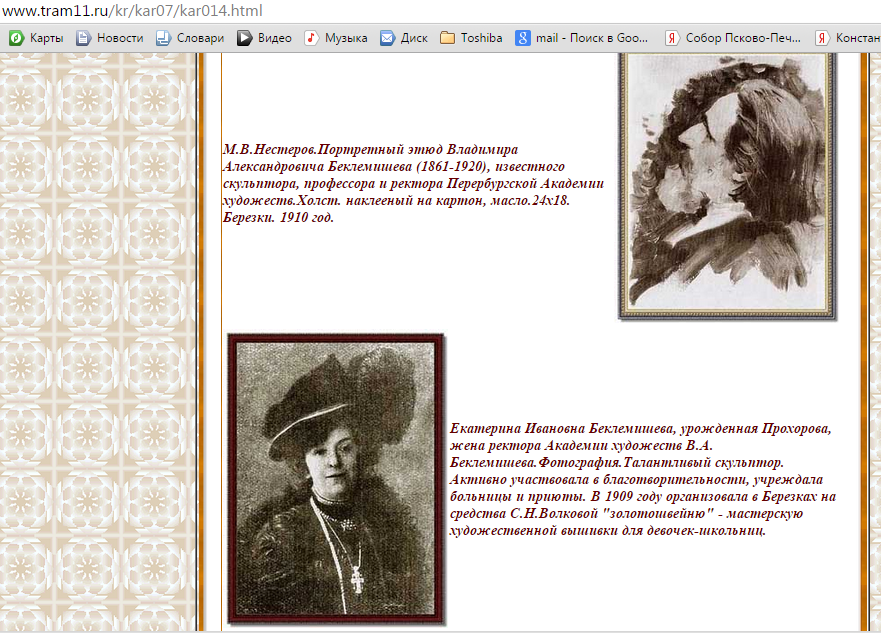Click the address bar URL www.tram11.ru
Screen dimensions: 881x633
click(x=131, y=11)
